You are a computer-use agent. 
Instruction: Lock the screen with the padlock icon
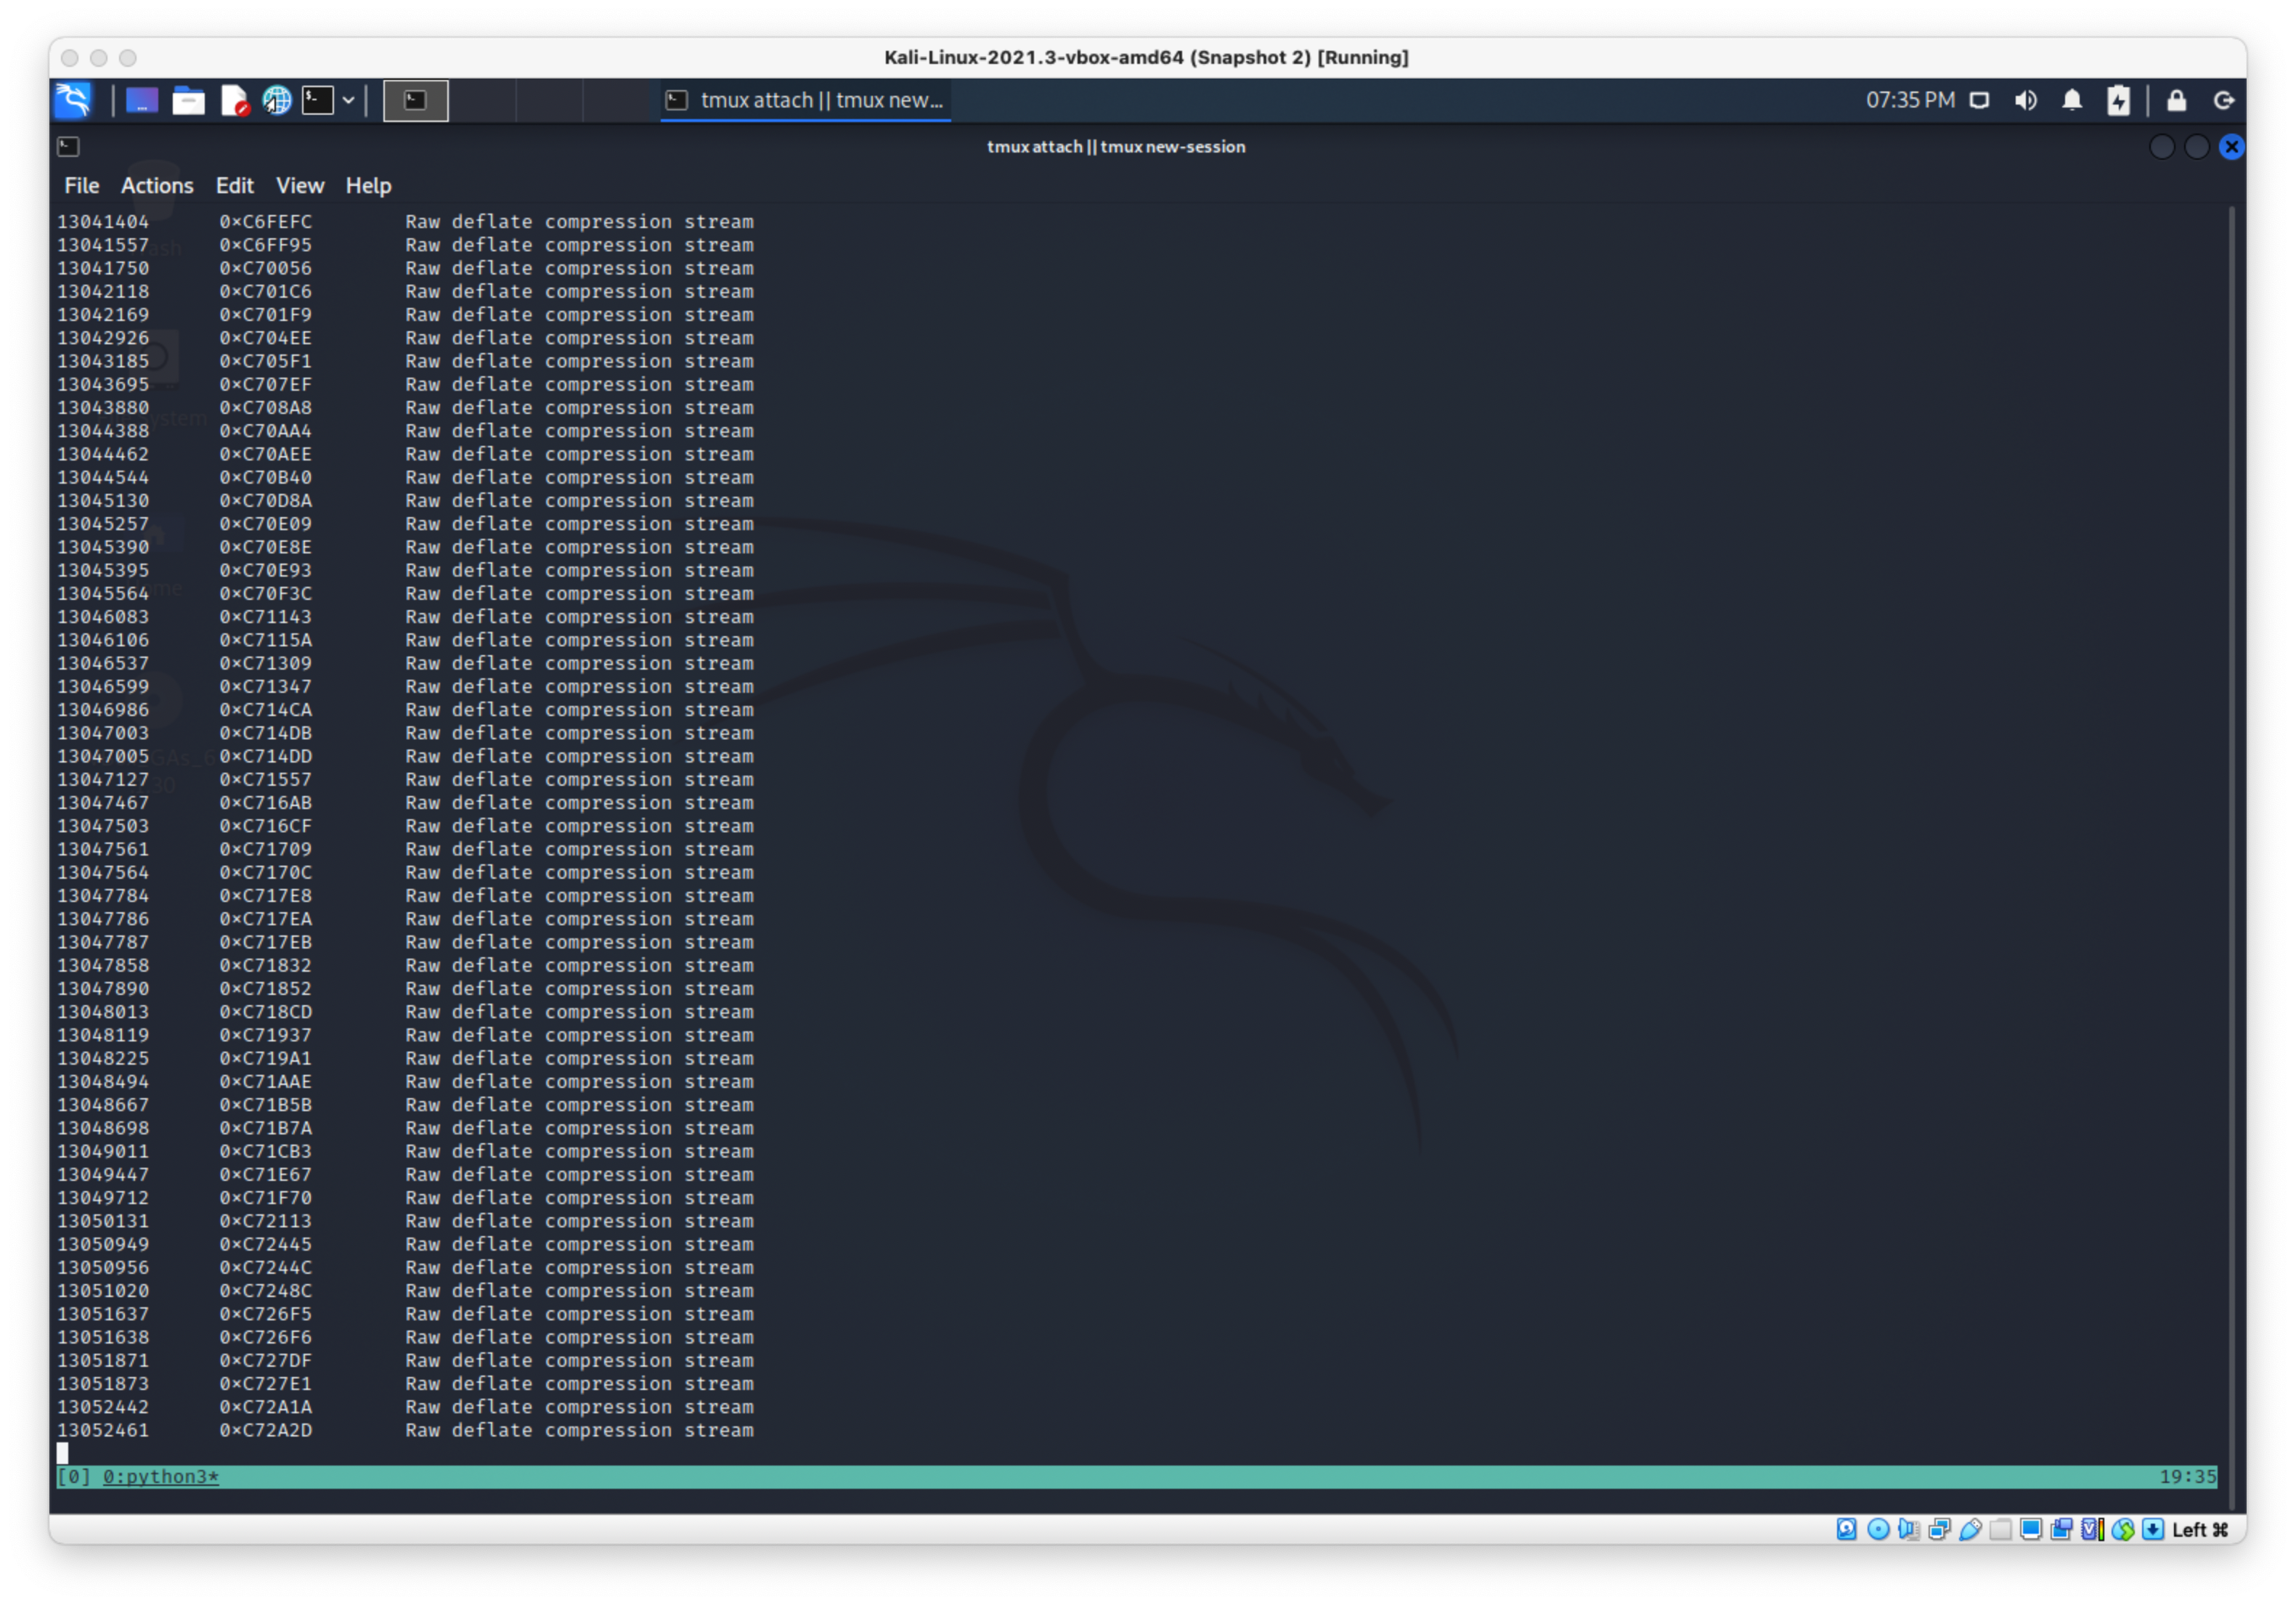click(2176, 100)
